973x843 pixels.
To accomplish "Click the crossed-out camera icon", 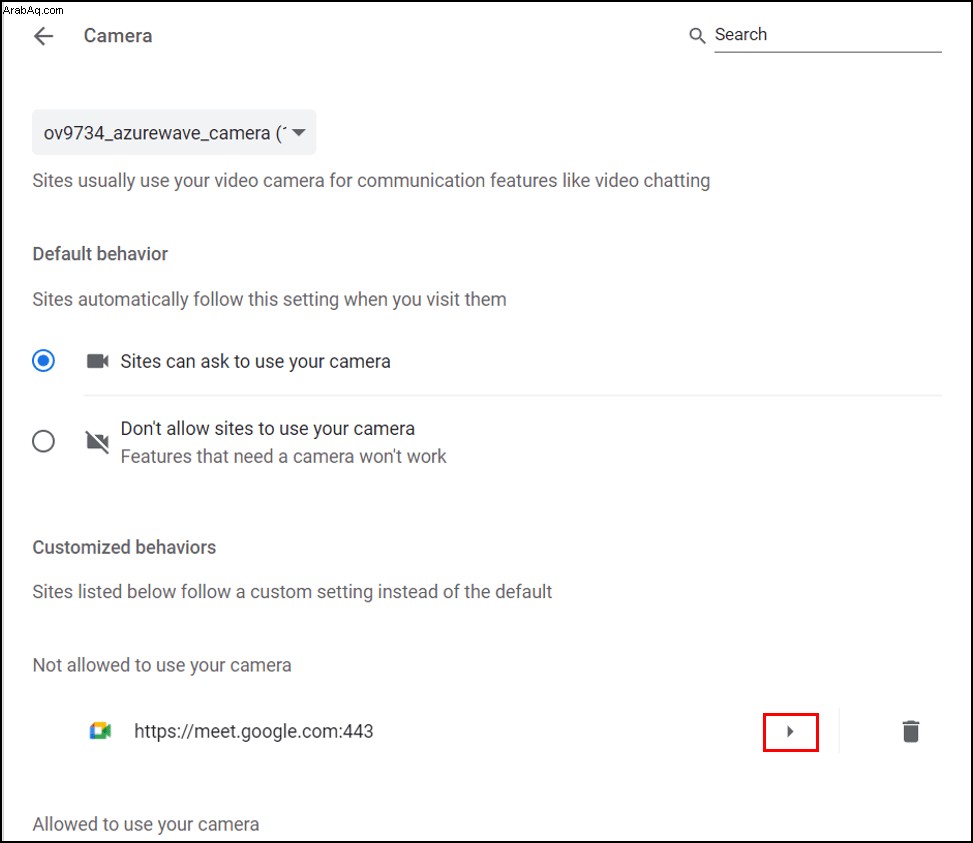I will [97, 442].
